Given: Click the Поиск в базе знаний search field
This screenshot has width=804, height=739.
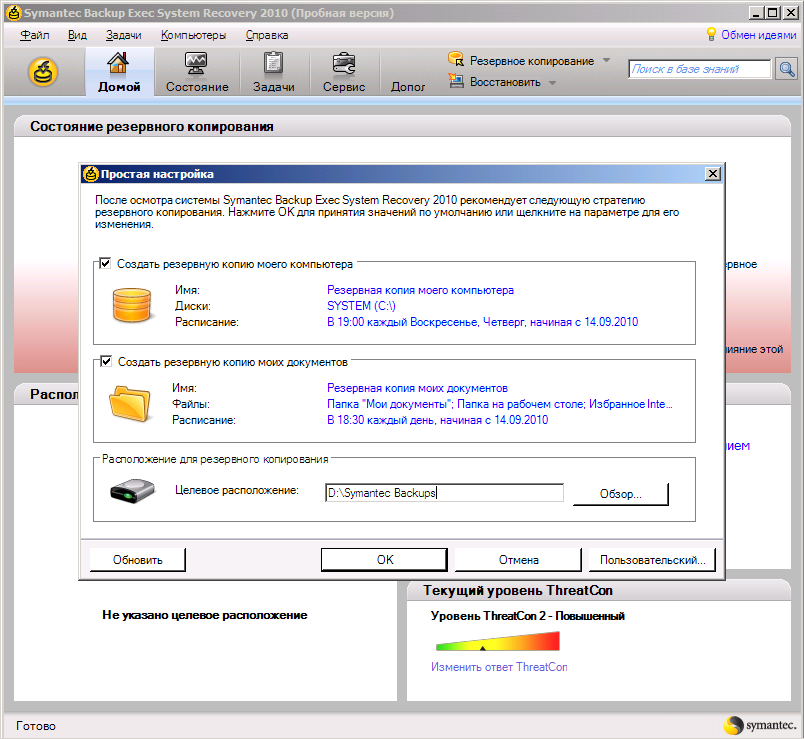Looking at the screenshot, I should pyautogui.click(x=700, y=69).
